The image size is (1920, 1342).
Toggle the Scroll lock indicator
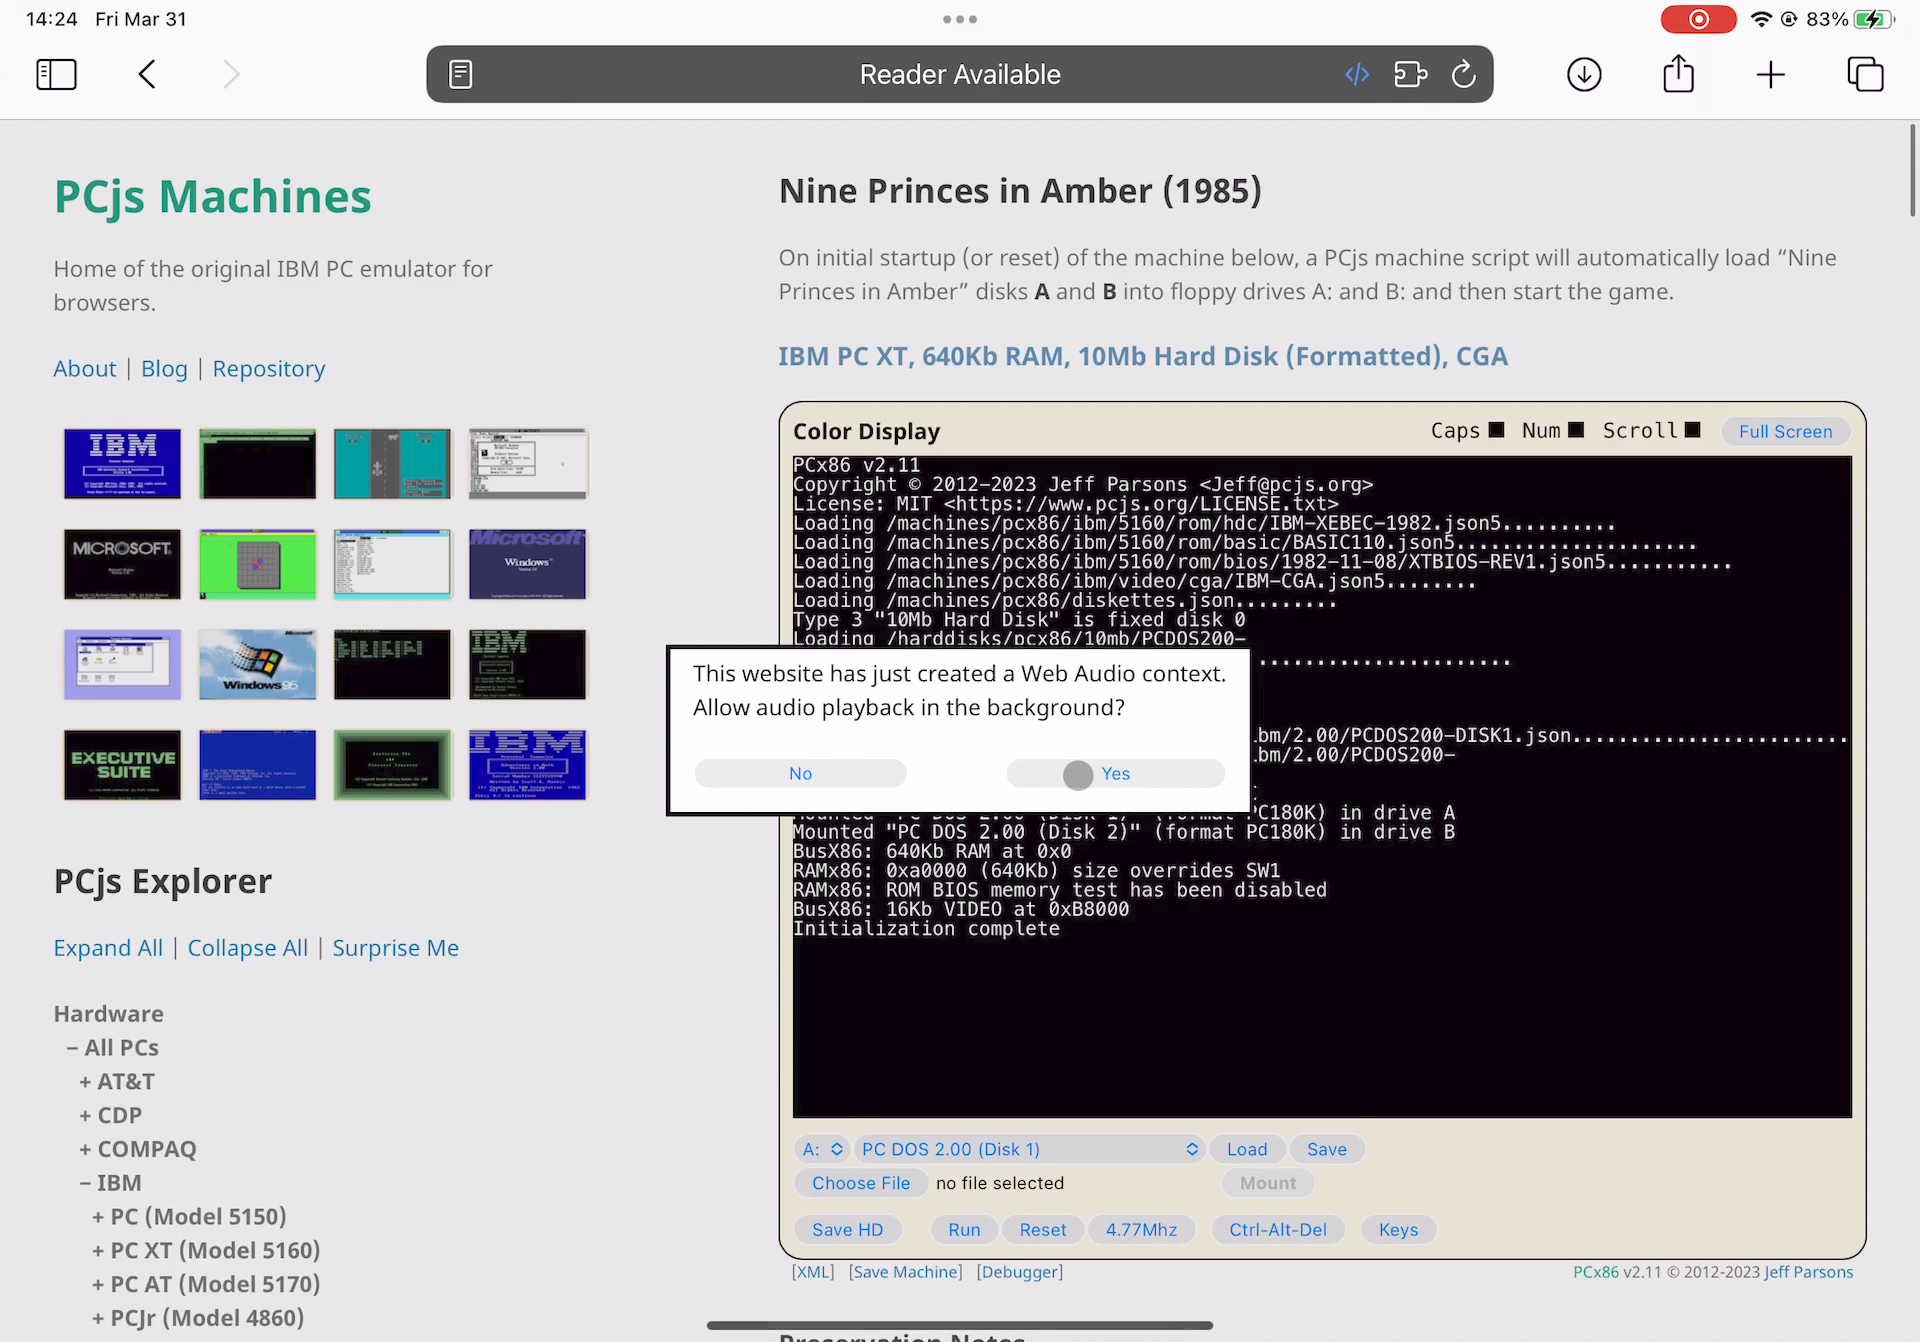coord(1692,430)
